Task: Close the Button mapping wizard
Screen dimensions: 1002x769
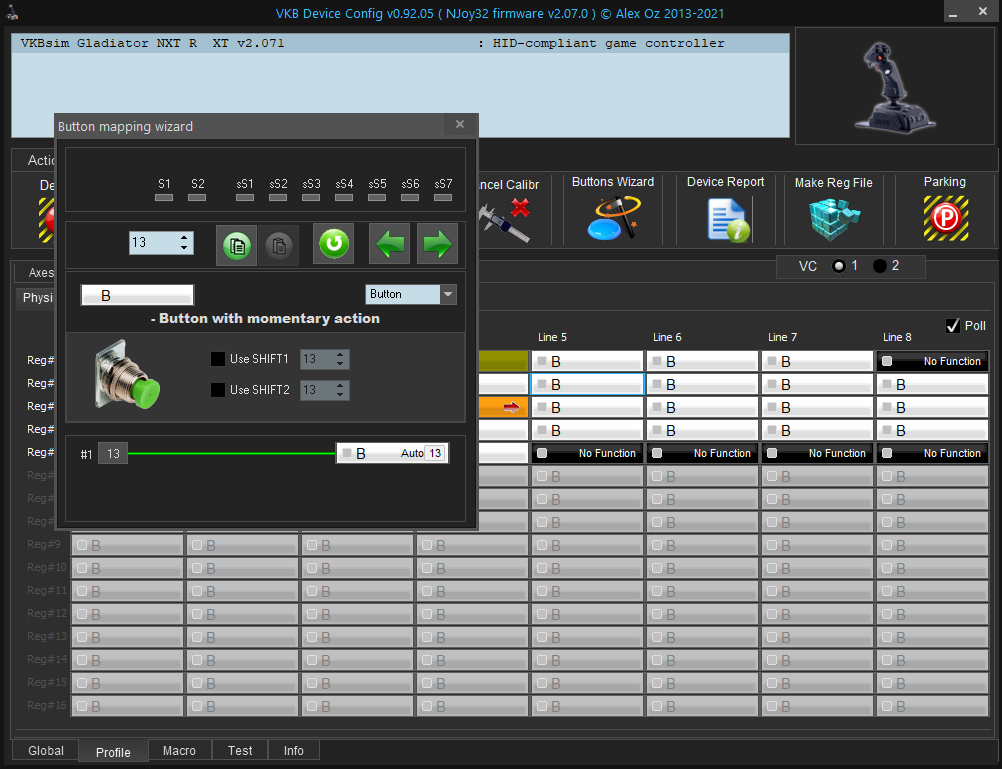Action: click(x=459, y=125)
